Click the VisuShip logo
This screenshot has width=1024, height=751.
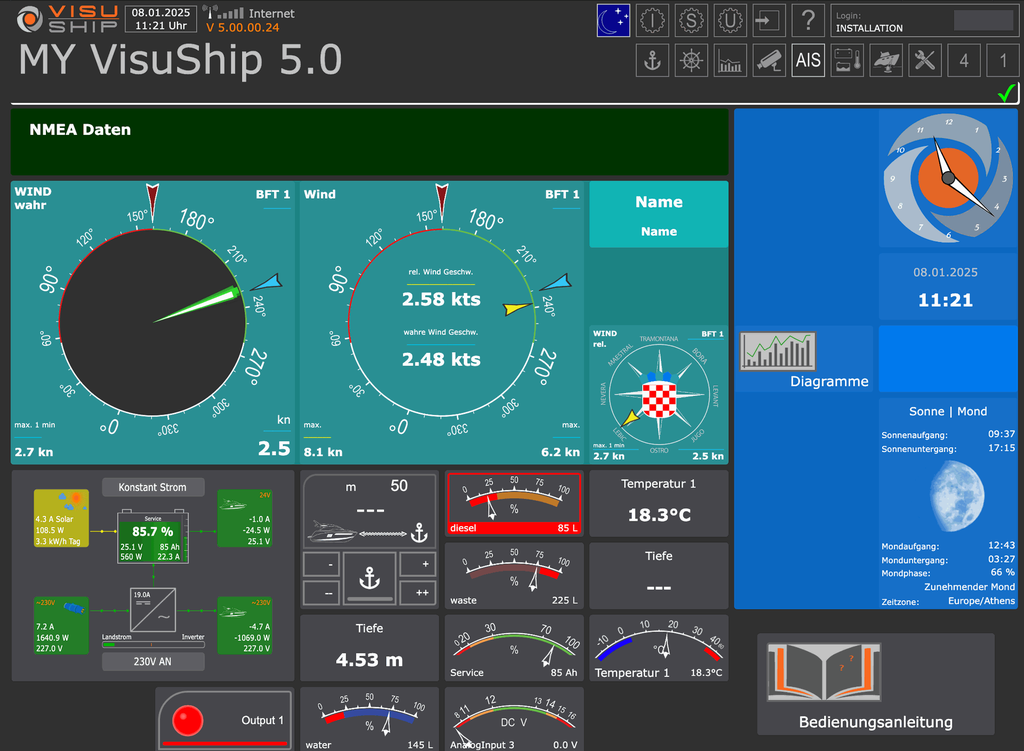coord(67,19)
